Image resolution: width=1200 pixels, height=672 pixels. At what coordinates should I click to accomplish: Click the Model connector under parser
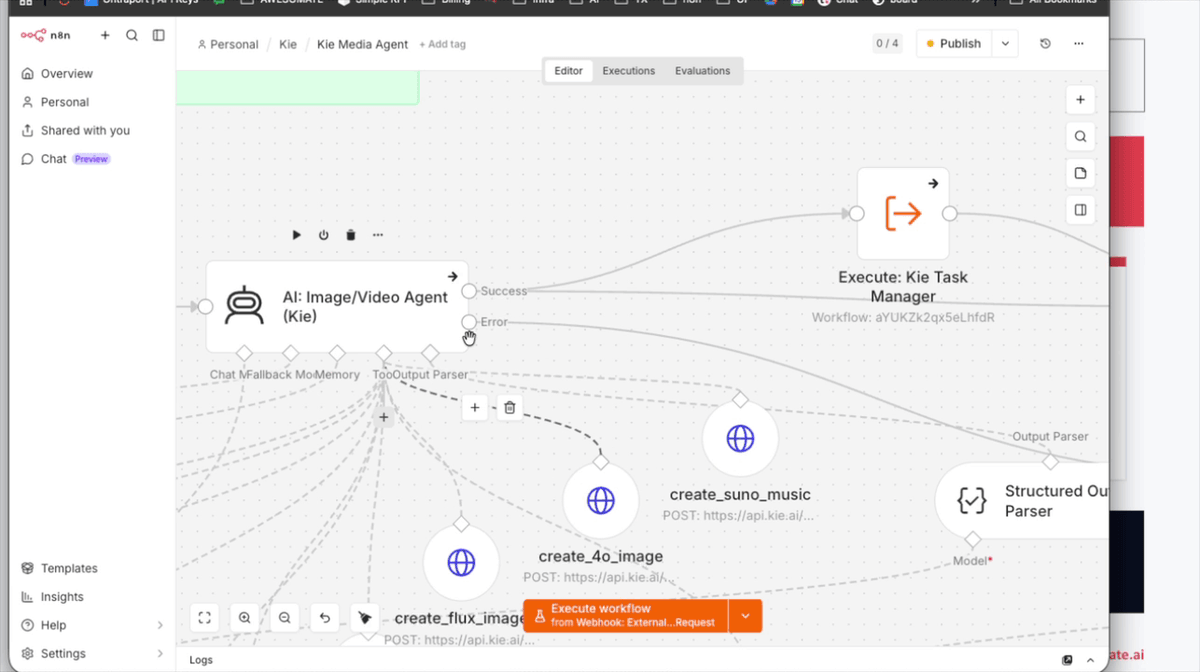pyautogui.click(x=973, y=539)
